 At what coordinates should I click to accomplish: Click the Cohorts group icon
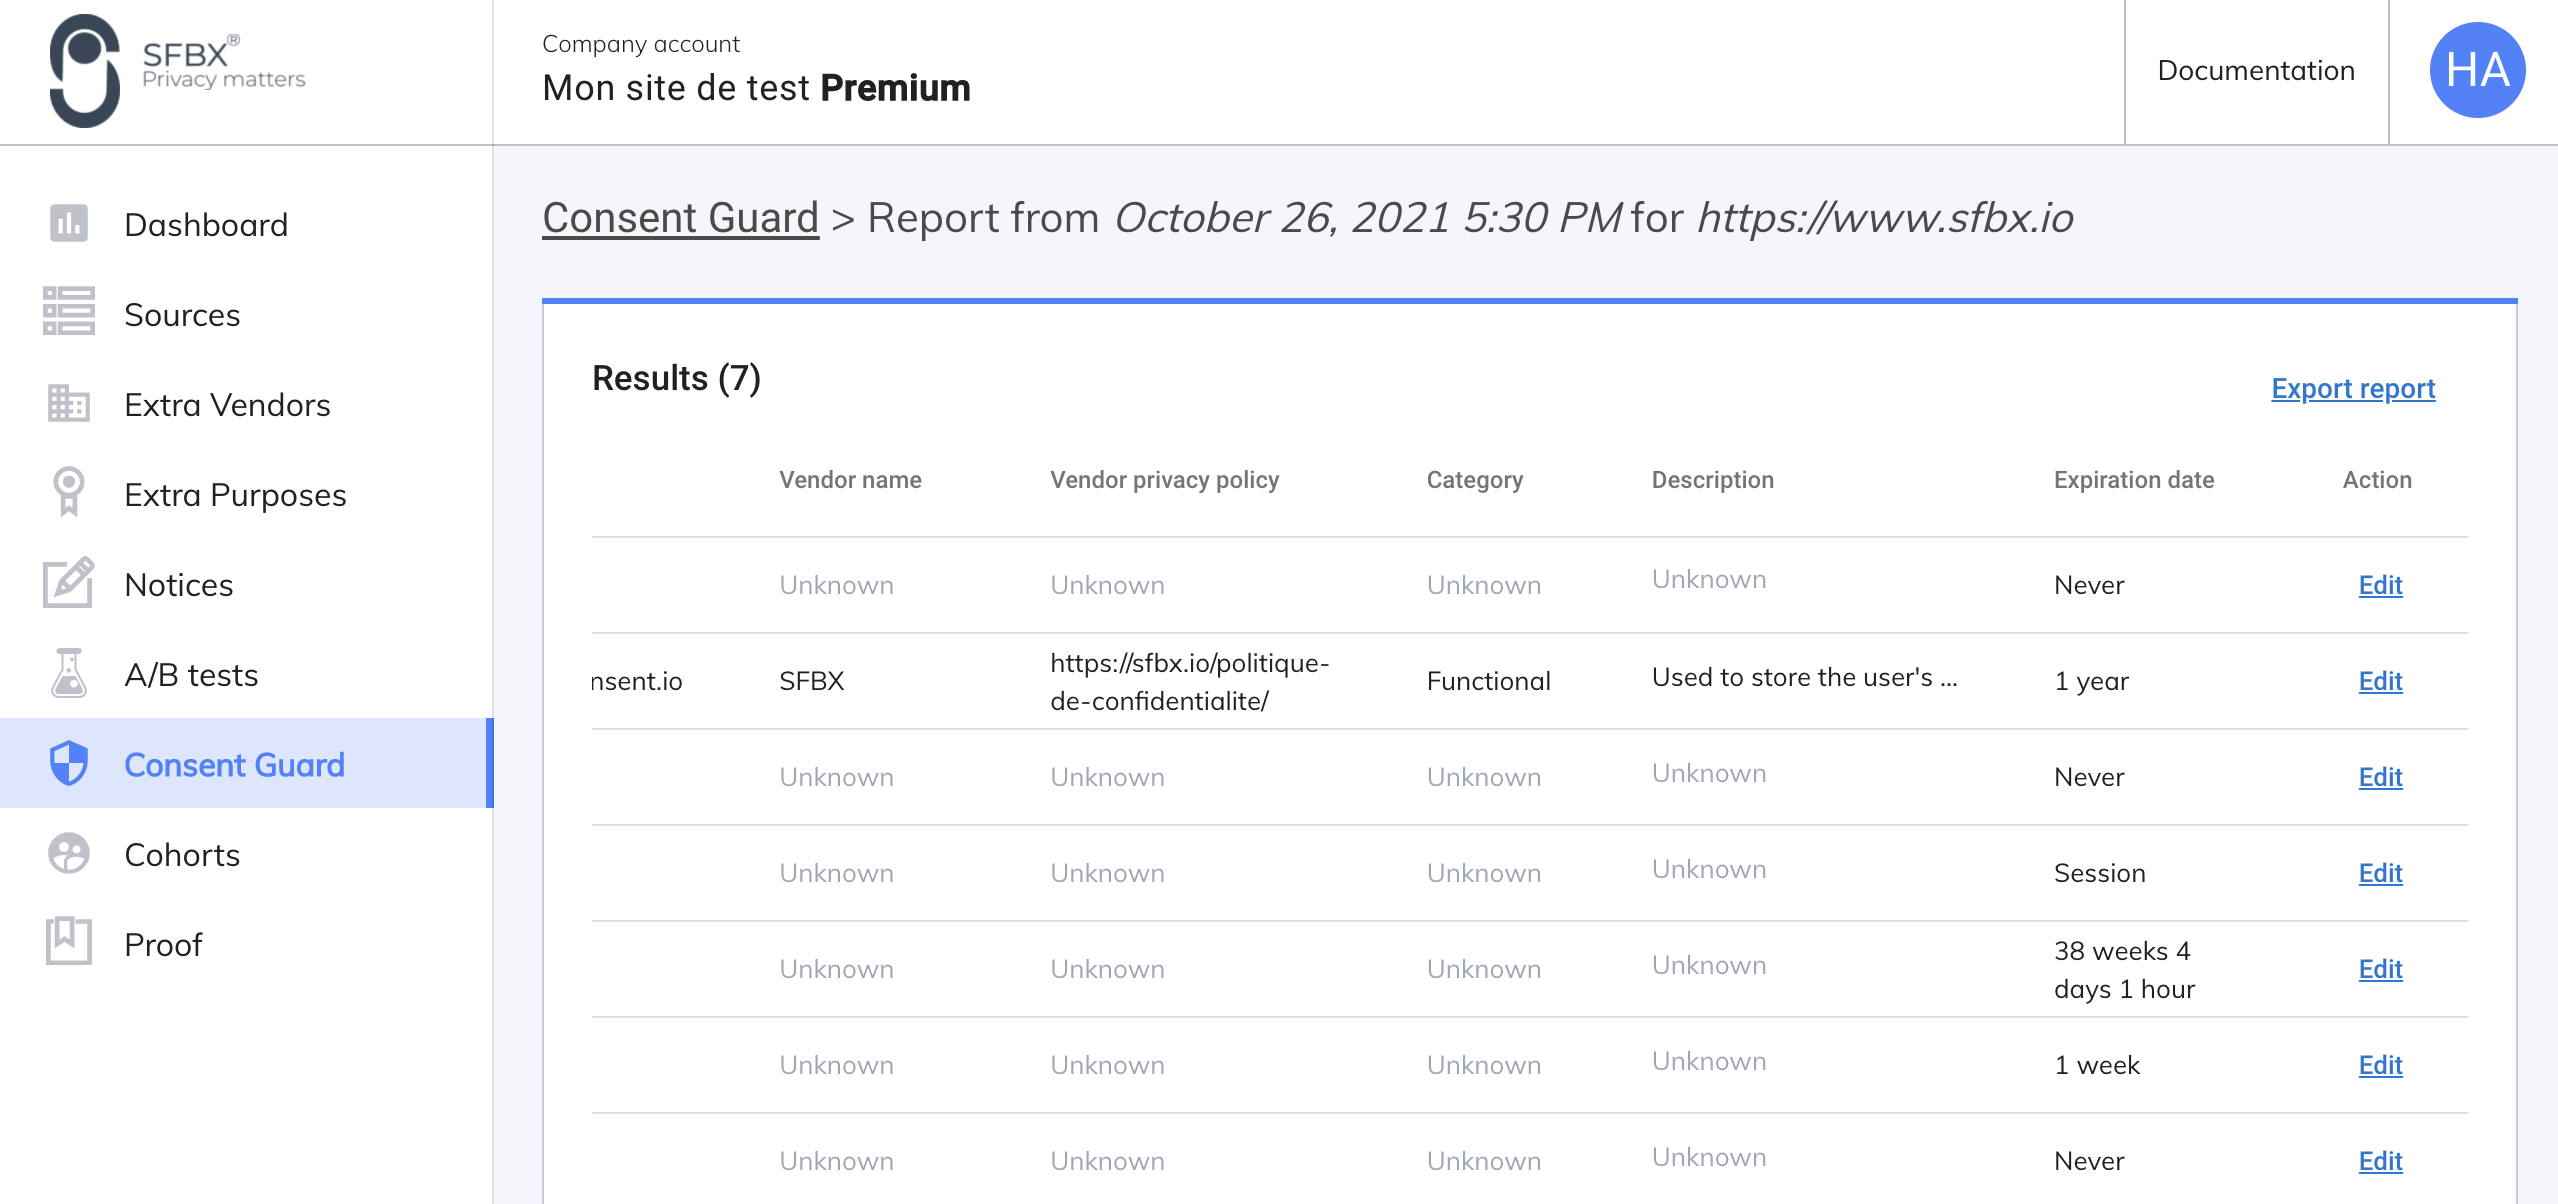click(68, 854)
